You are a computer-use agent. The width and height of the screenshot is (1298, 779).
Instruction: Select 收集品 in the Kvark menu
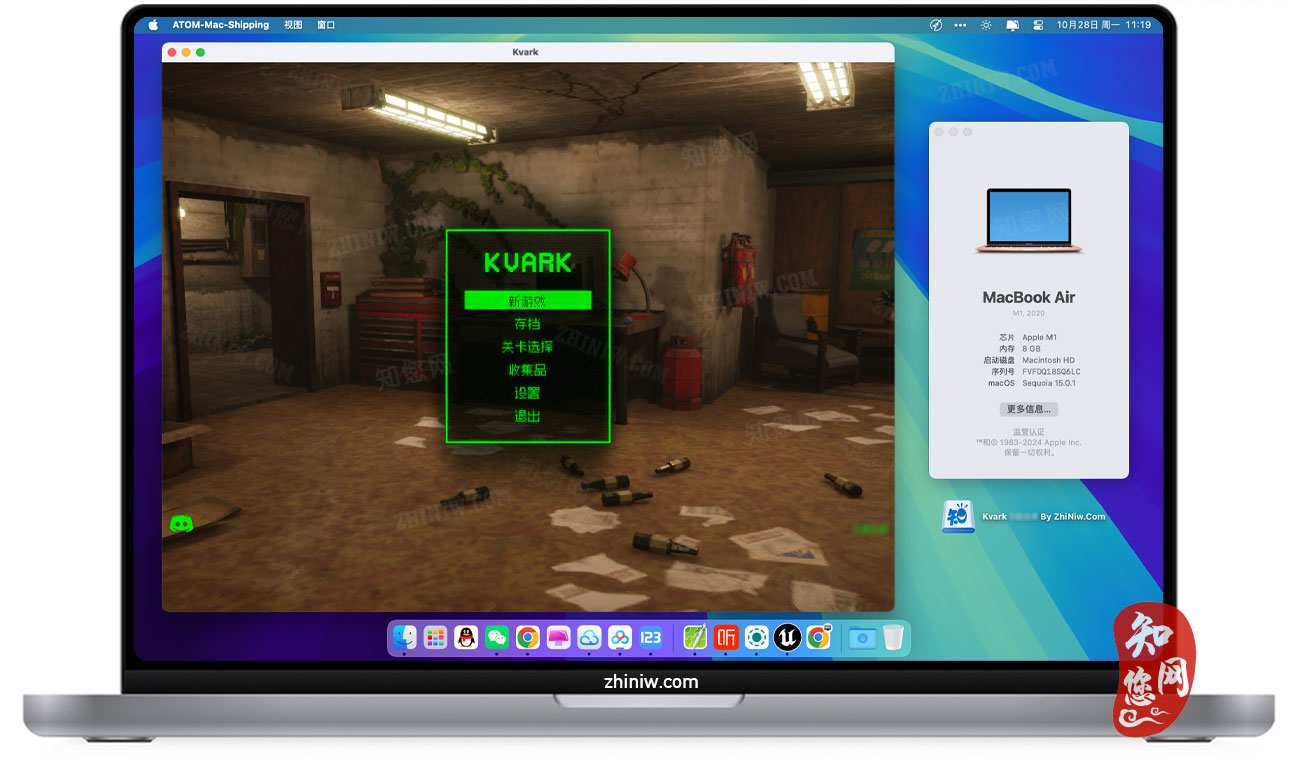pyautogui.click(x=528, y=370)
